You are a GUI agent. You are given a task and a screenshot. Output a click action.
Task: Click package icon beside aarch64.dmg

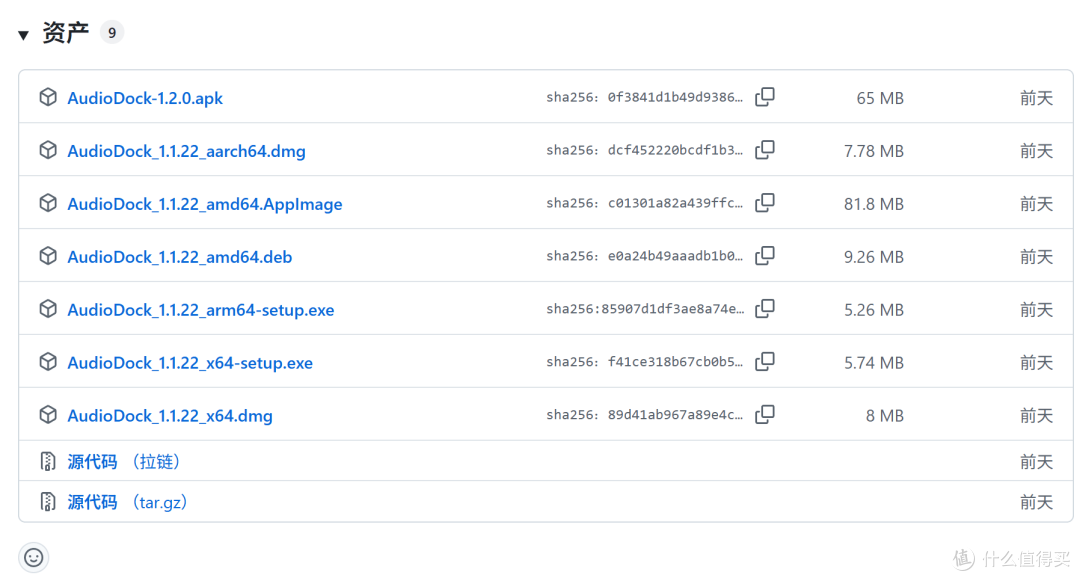[x=48, y=150]
